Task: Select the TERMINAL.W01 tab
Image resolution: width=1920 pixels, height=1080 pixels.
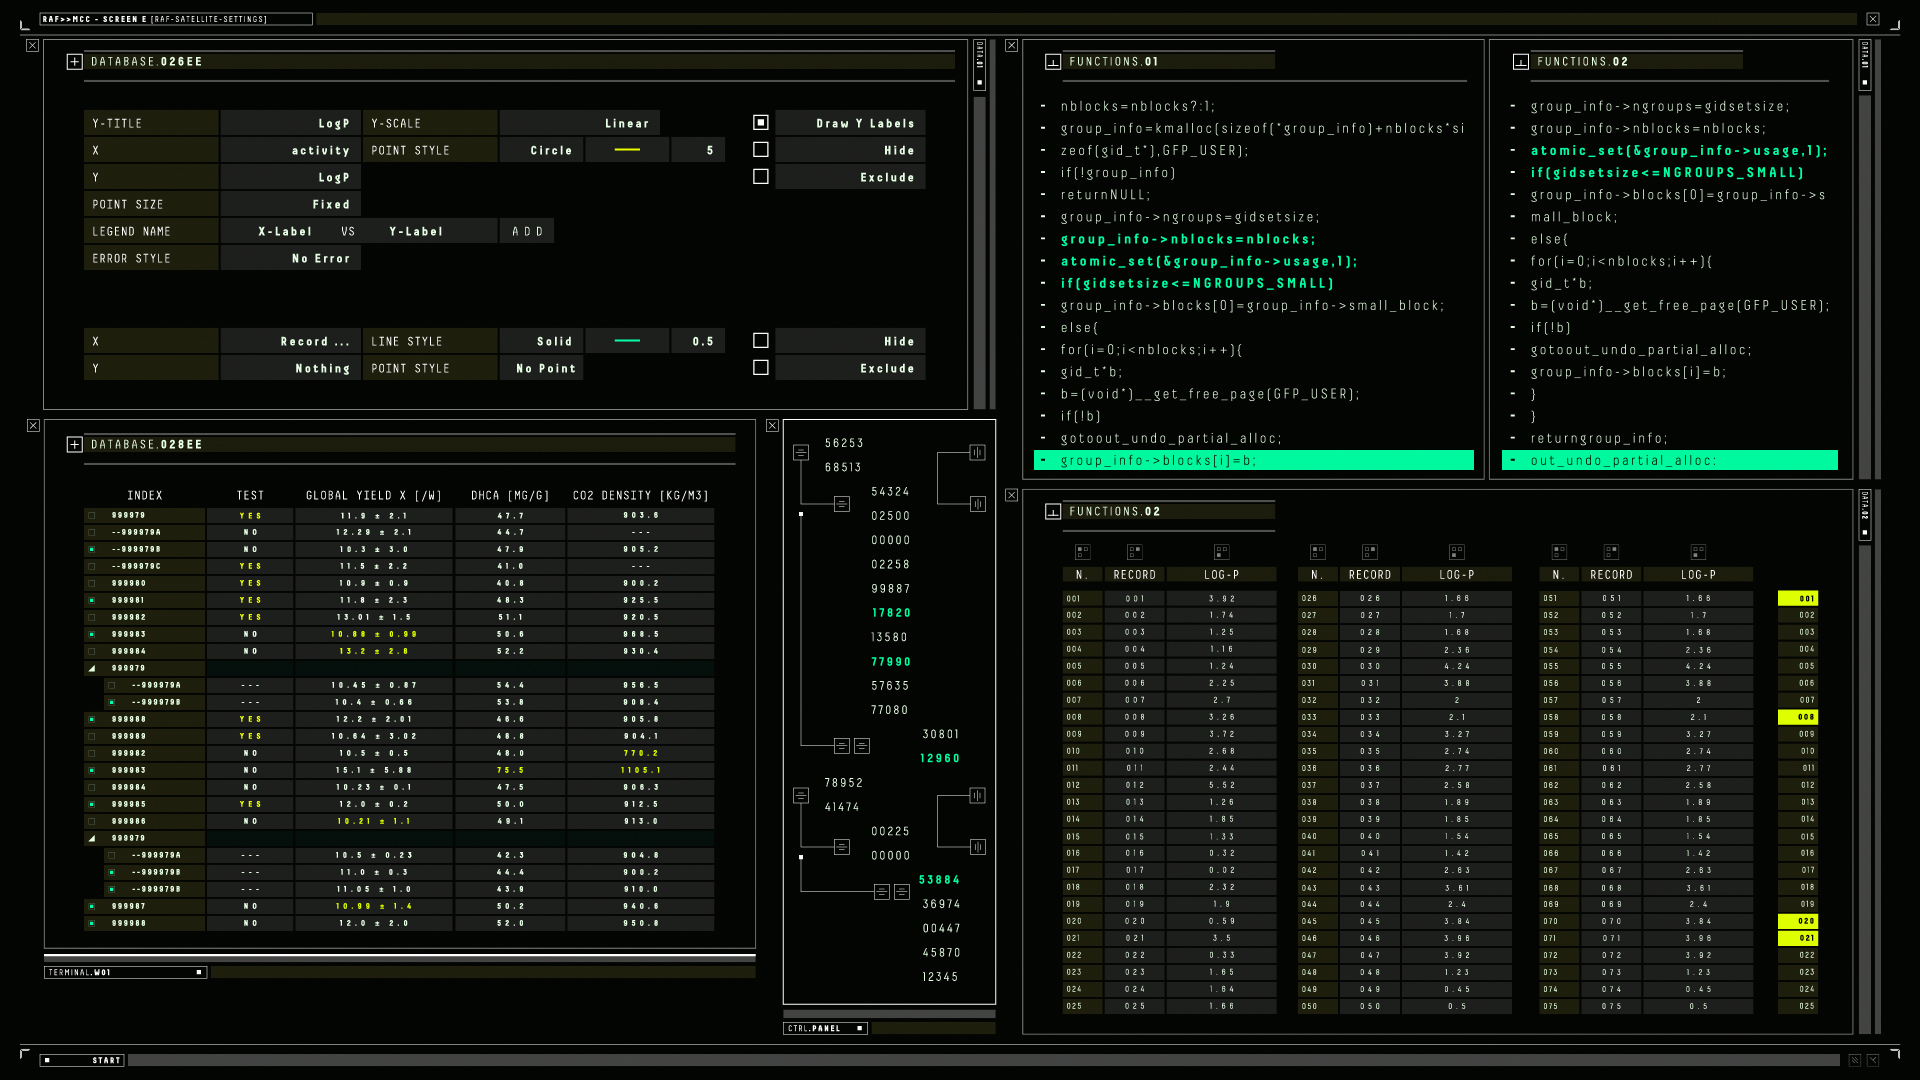Action: pos(125,972)
